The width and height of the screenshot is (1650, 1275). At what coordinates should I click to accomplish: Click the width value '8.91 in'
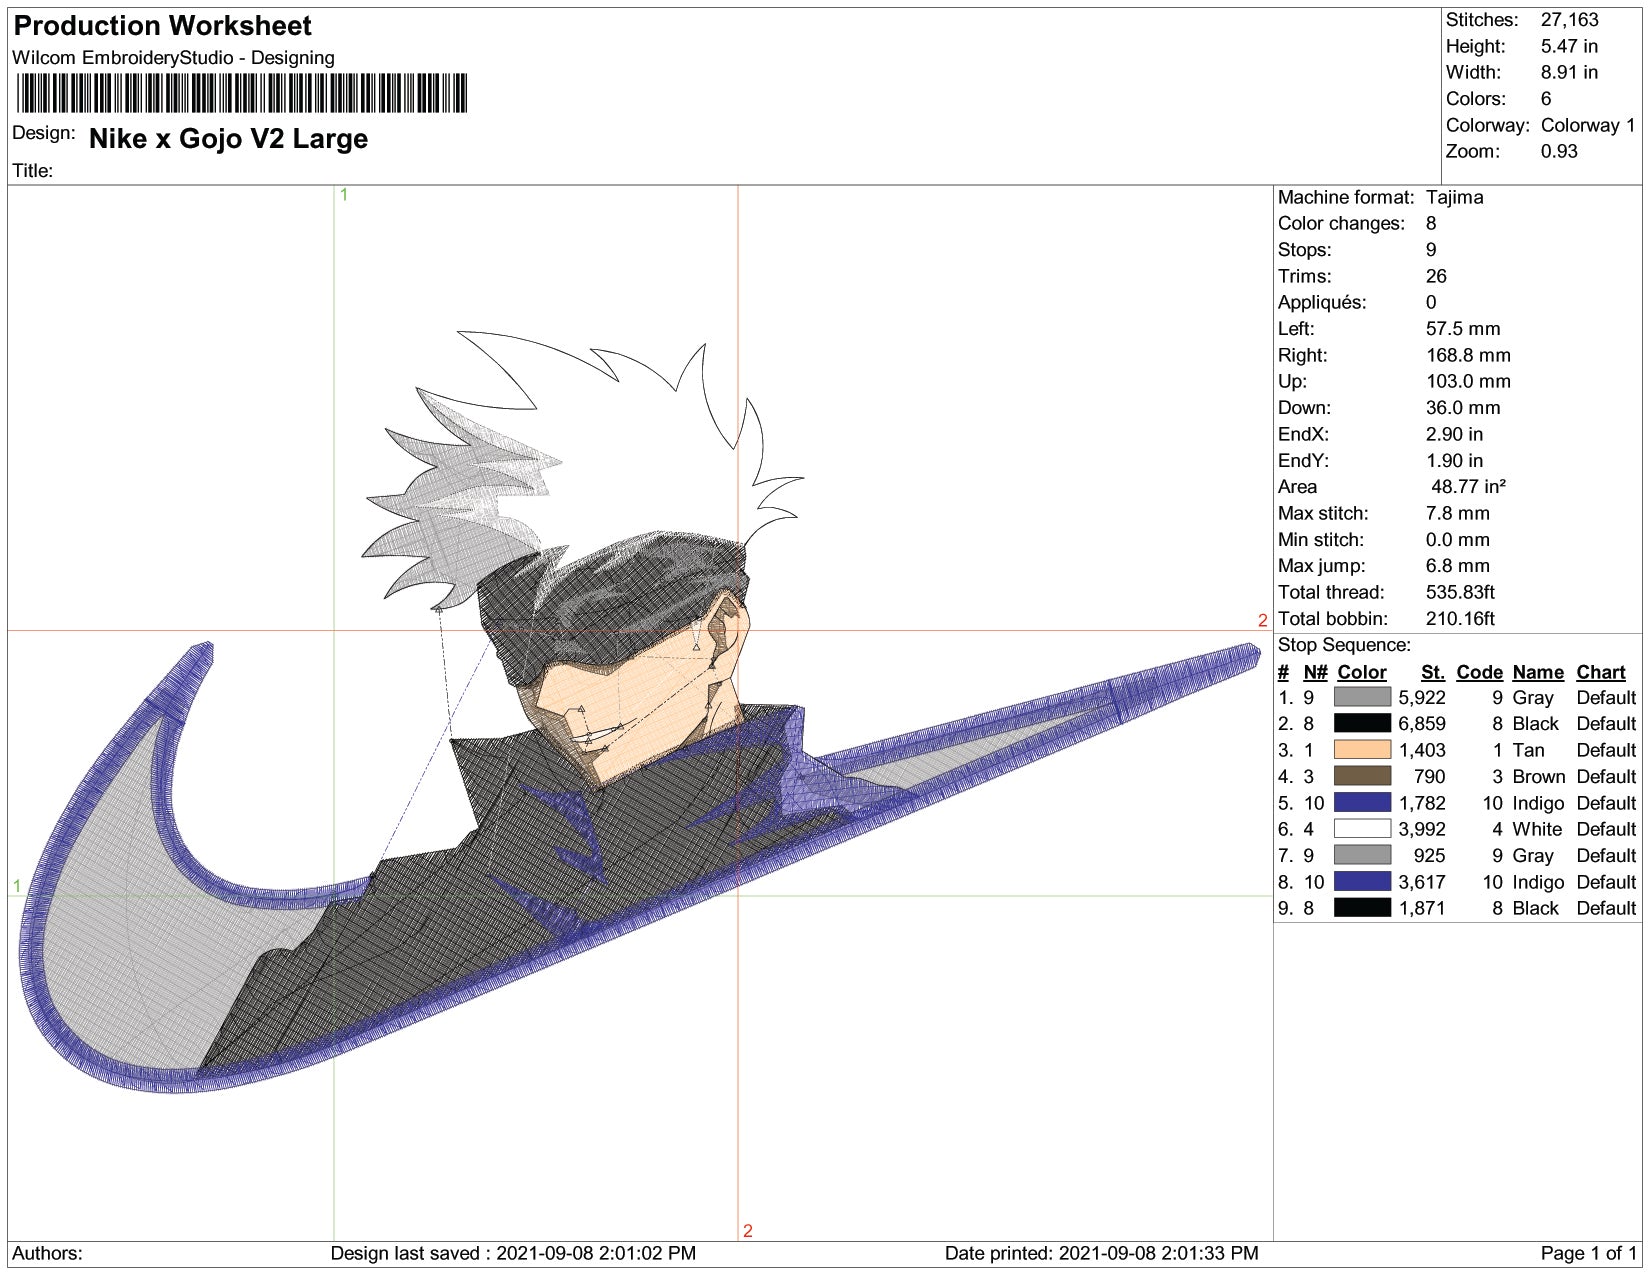[1569, 72]
